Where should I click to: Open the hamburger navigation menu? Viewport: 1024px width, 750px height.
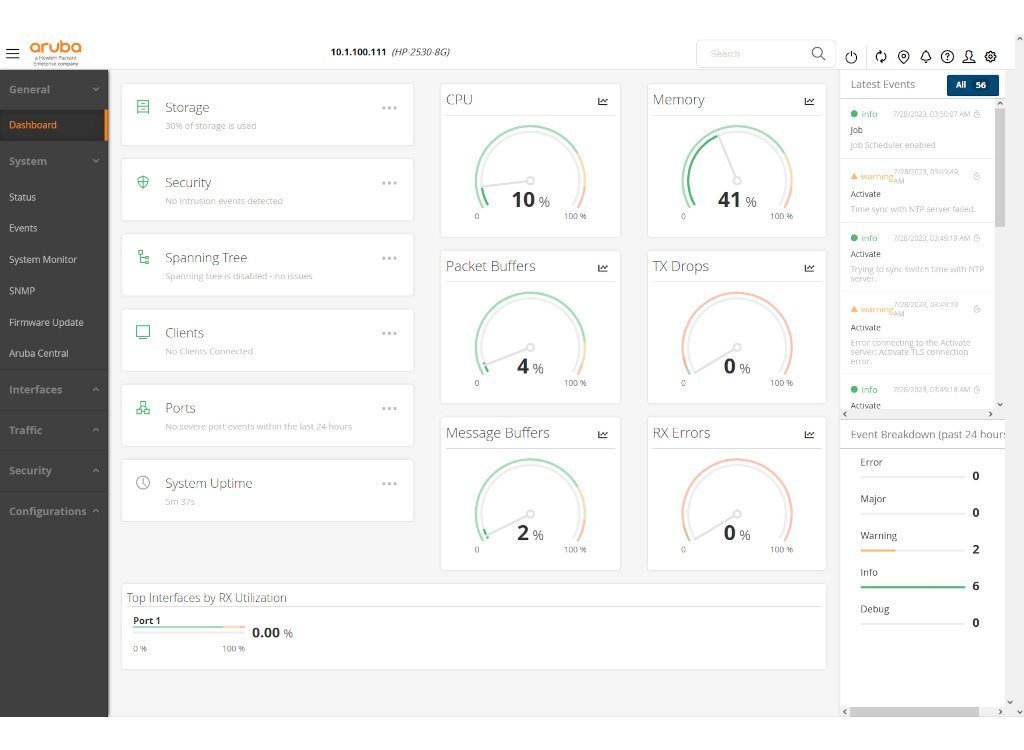pos(13,53)
